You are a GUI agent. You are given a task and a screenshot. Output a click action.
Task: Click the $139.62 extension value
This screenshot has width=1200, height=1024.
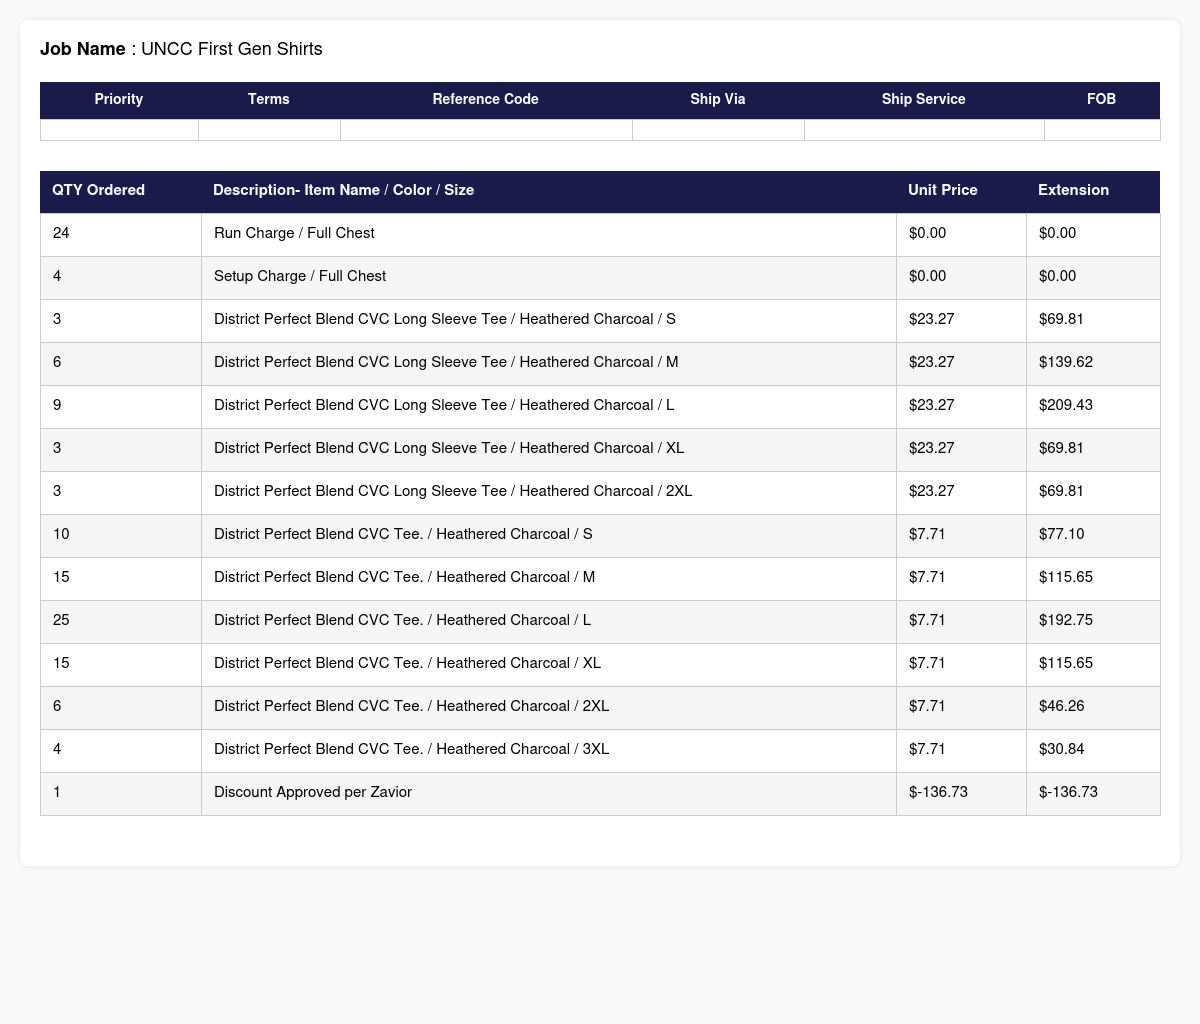click(x=1066, y=362)
